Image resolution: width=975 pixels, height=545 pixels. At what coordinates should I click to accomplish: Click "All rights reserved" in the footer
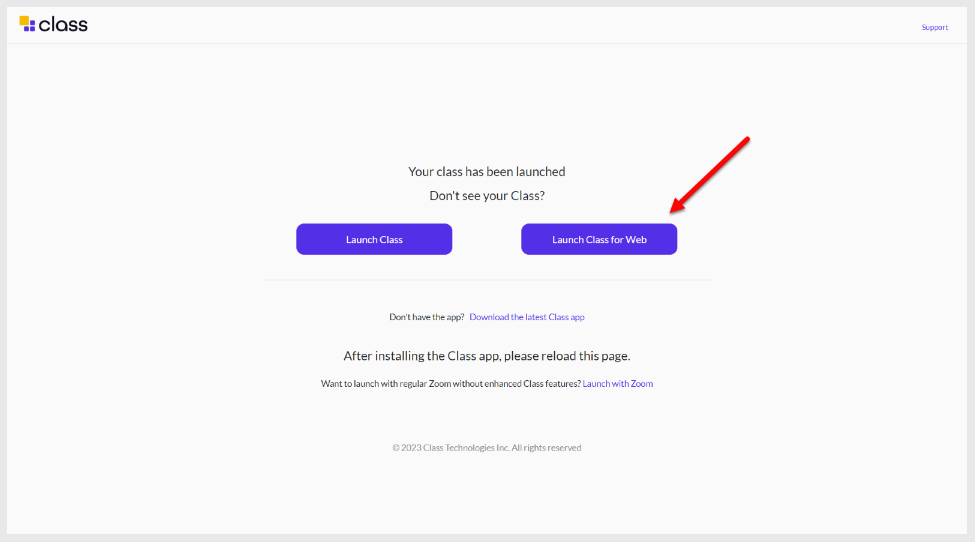546,448
